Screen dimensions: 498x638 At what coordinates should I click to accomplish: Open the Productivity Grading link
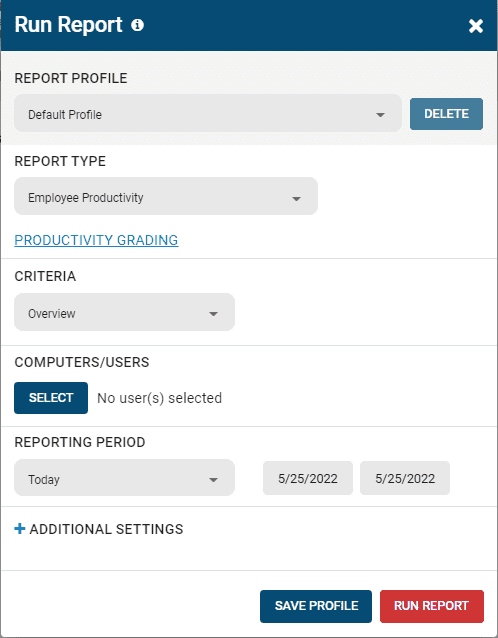tap(96, 240)
